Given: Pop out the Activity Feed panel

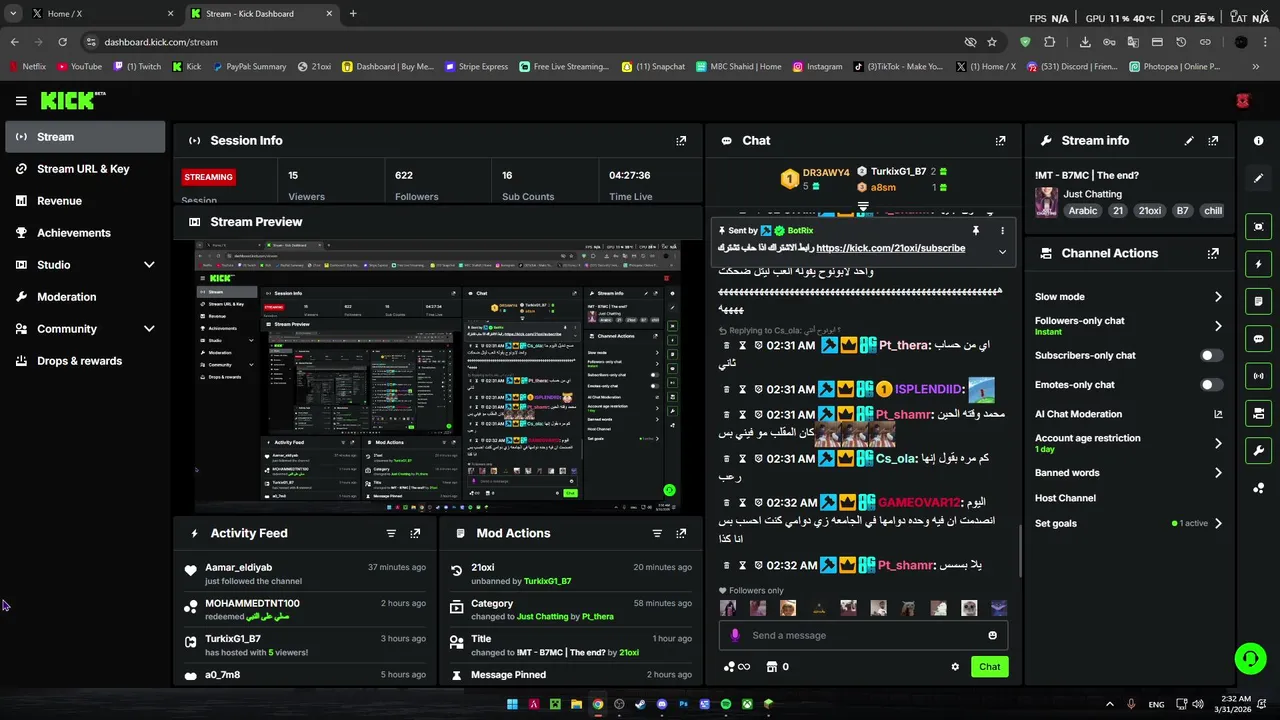Looking at the screenshot, I should [415, 534].
